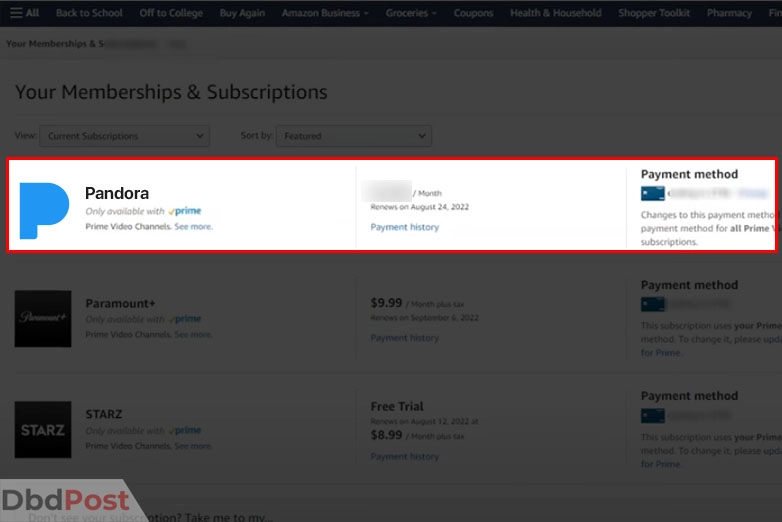Viewport: 782px width, 522px height.
Task: Open Sort by Featured dropdown
Action: (354, 136)
